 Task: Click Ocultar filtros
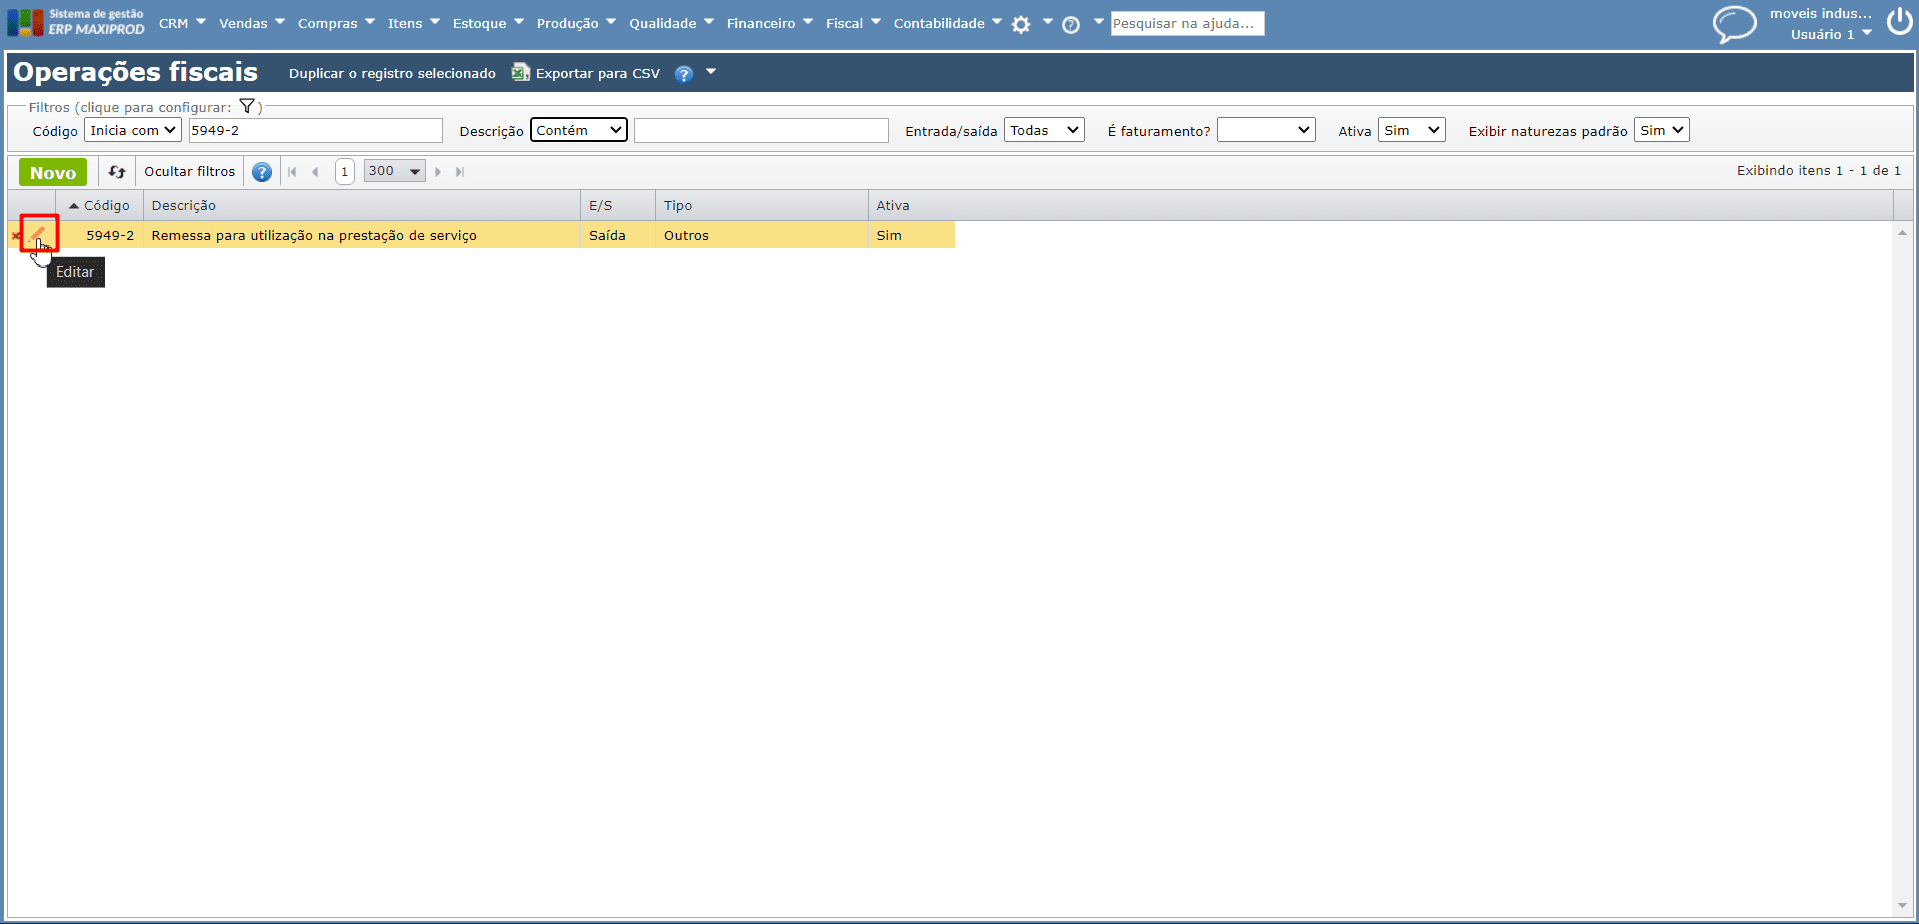190,172
